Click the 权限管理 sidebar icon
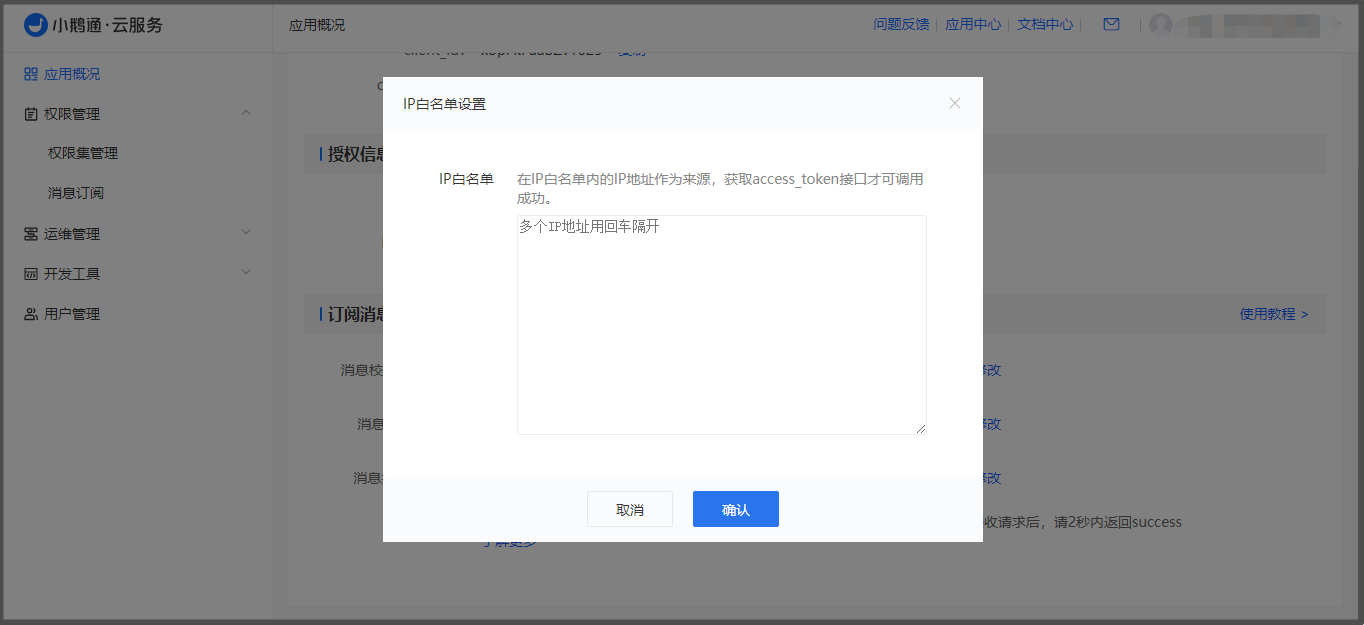This screenshot has width=1364, height=625. (x=31, y=114)
